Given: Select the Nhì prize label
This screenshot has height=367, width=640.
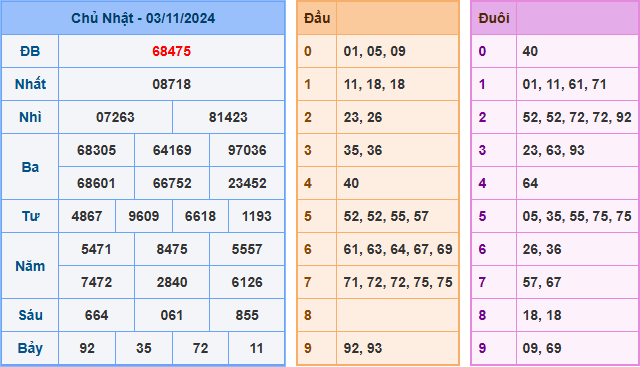Looking at the screenshot, I should (30, 118).
